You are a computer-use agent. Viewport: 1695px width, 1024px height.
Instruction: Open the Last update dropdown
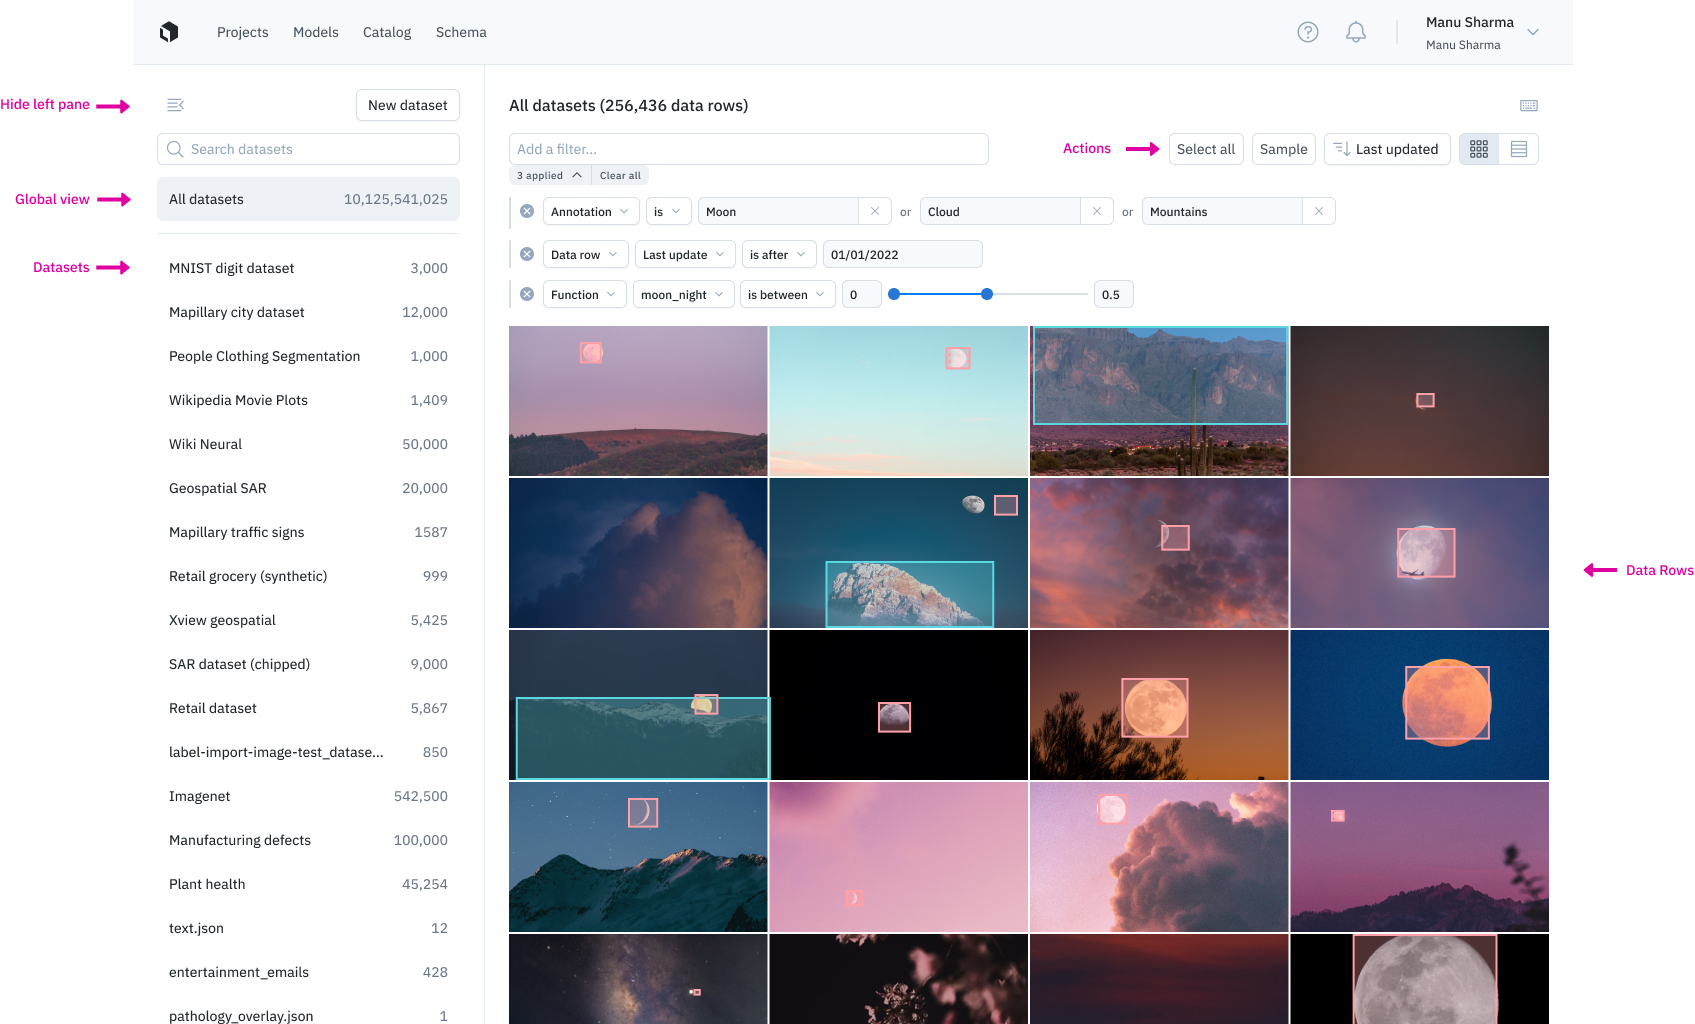[x=685, y=254]
